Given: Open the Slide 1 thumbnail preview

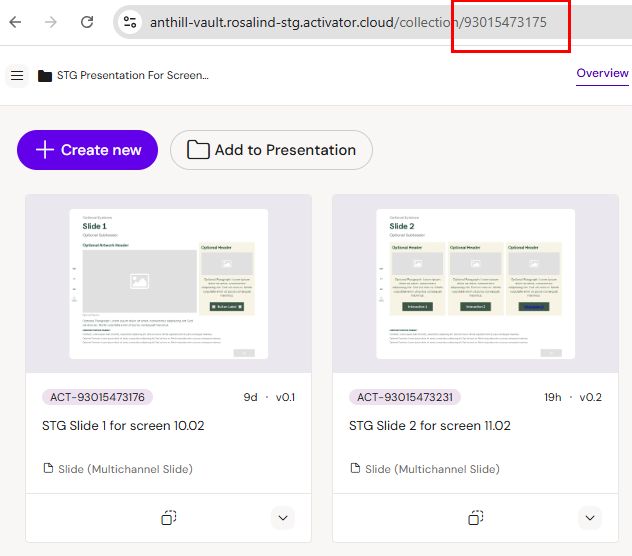Looking at the screenshot, I should [x=168, y=283].
